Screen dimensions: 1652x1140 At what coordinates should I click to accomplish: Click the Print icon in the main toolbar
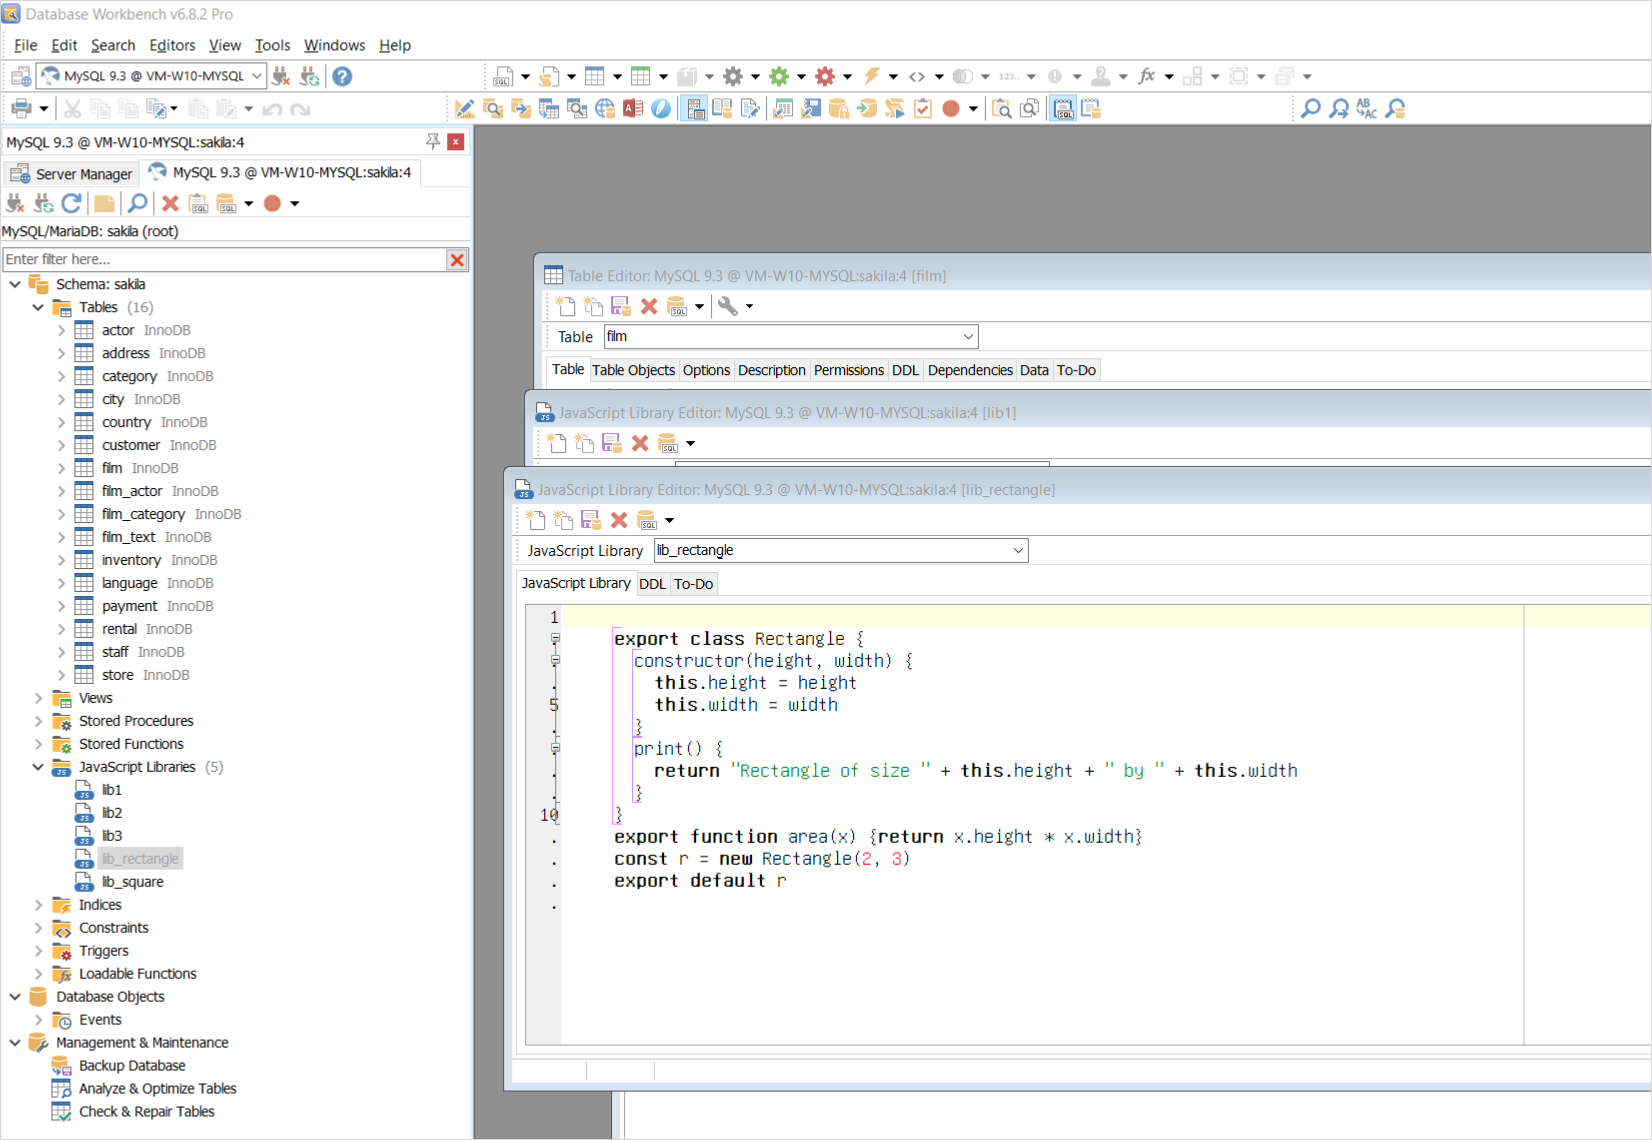point(20,108)
